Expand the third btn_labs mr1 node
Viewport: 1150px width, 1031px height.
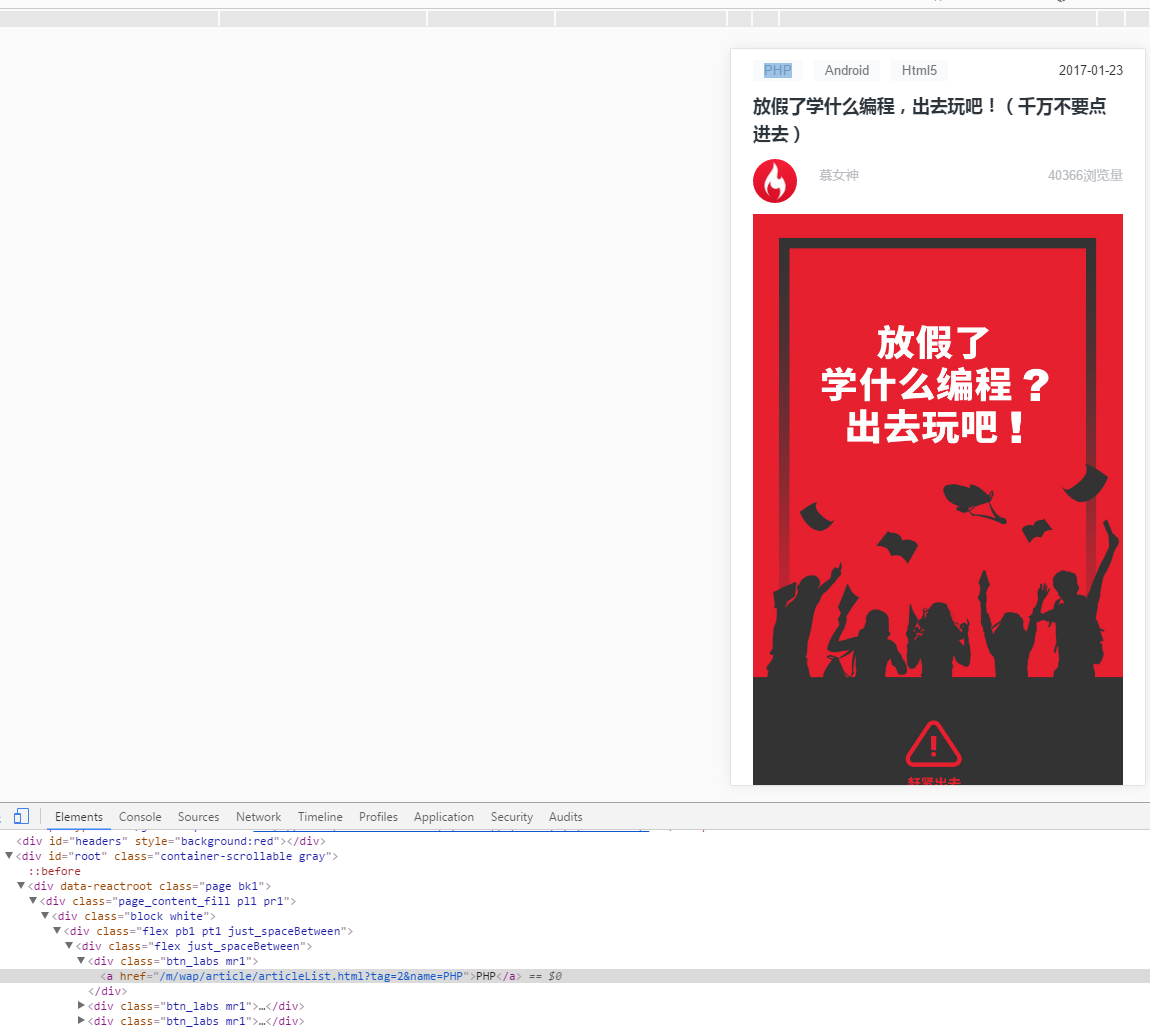tap(81, 1021)
